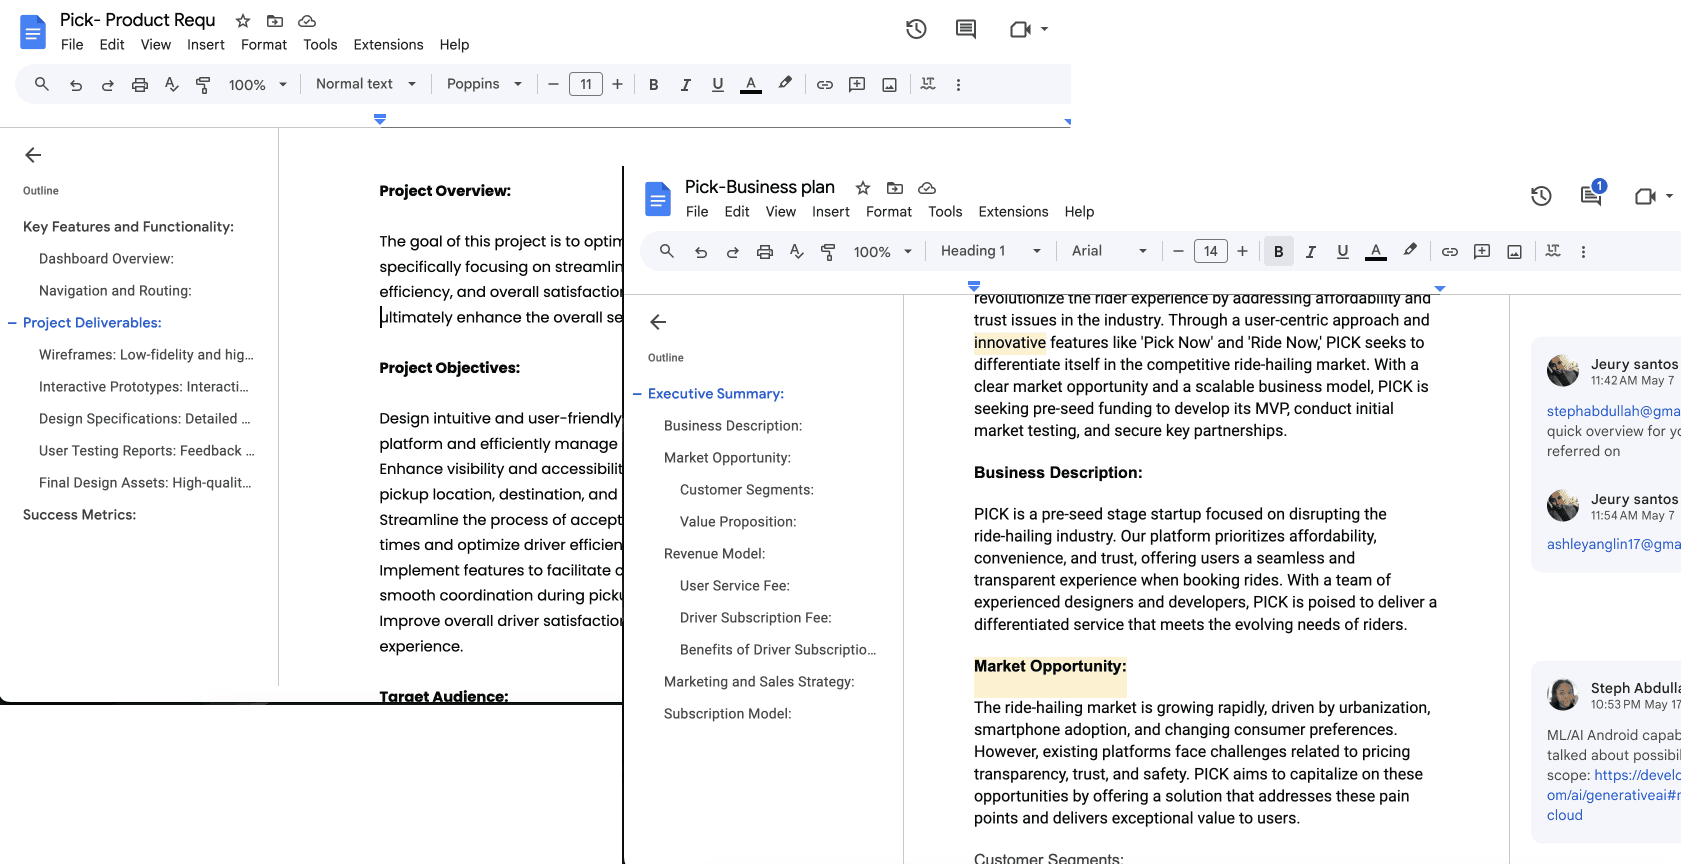The width and height of the screenshot is (1681, 864).
Task: Open Insert menu in Business plan window
Action: pyautogui.click(x=831, y=212)
